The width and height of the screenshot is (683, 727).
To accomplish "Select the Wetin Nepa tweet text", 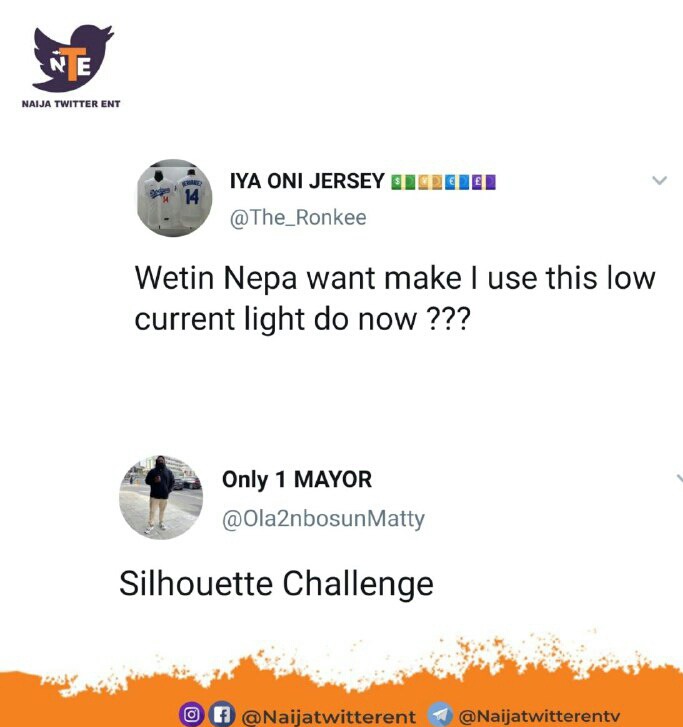I will (395, 299).
